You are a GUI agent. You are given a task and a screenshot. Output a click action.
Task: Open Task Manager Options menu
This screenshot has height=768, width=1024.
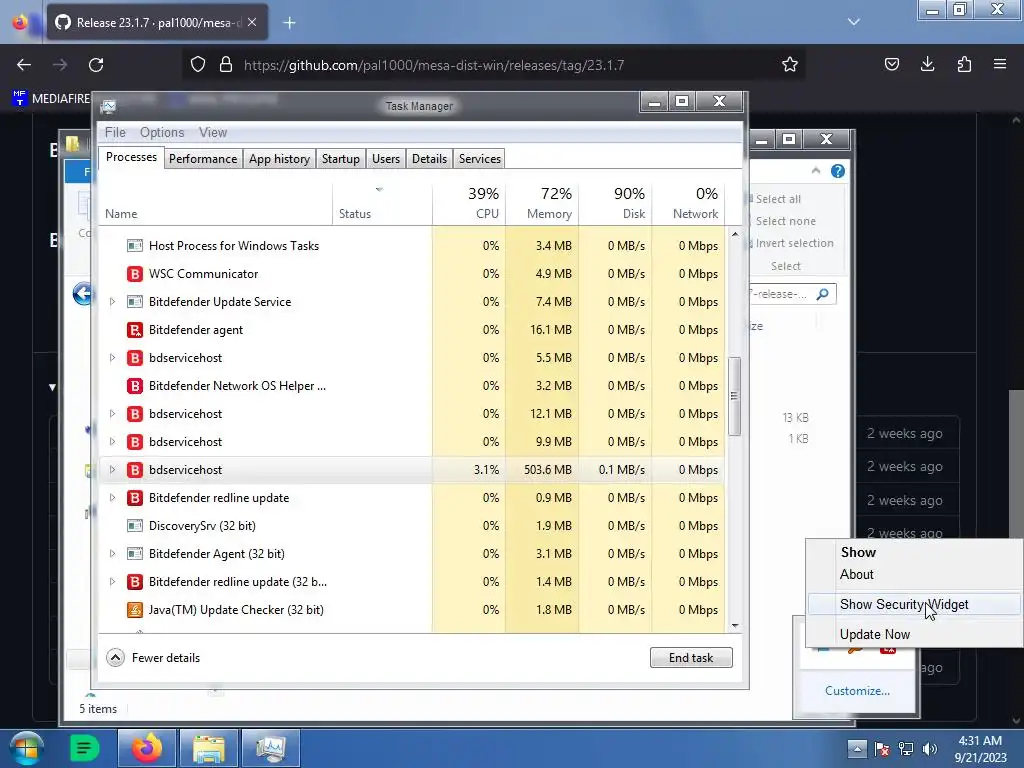pos(162,133)
